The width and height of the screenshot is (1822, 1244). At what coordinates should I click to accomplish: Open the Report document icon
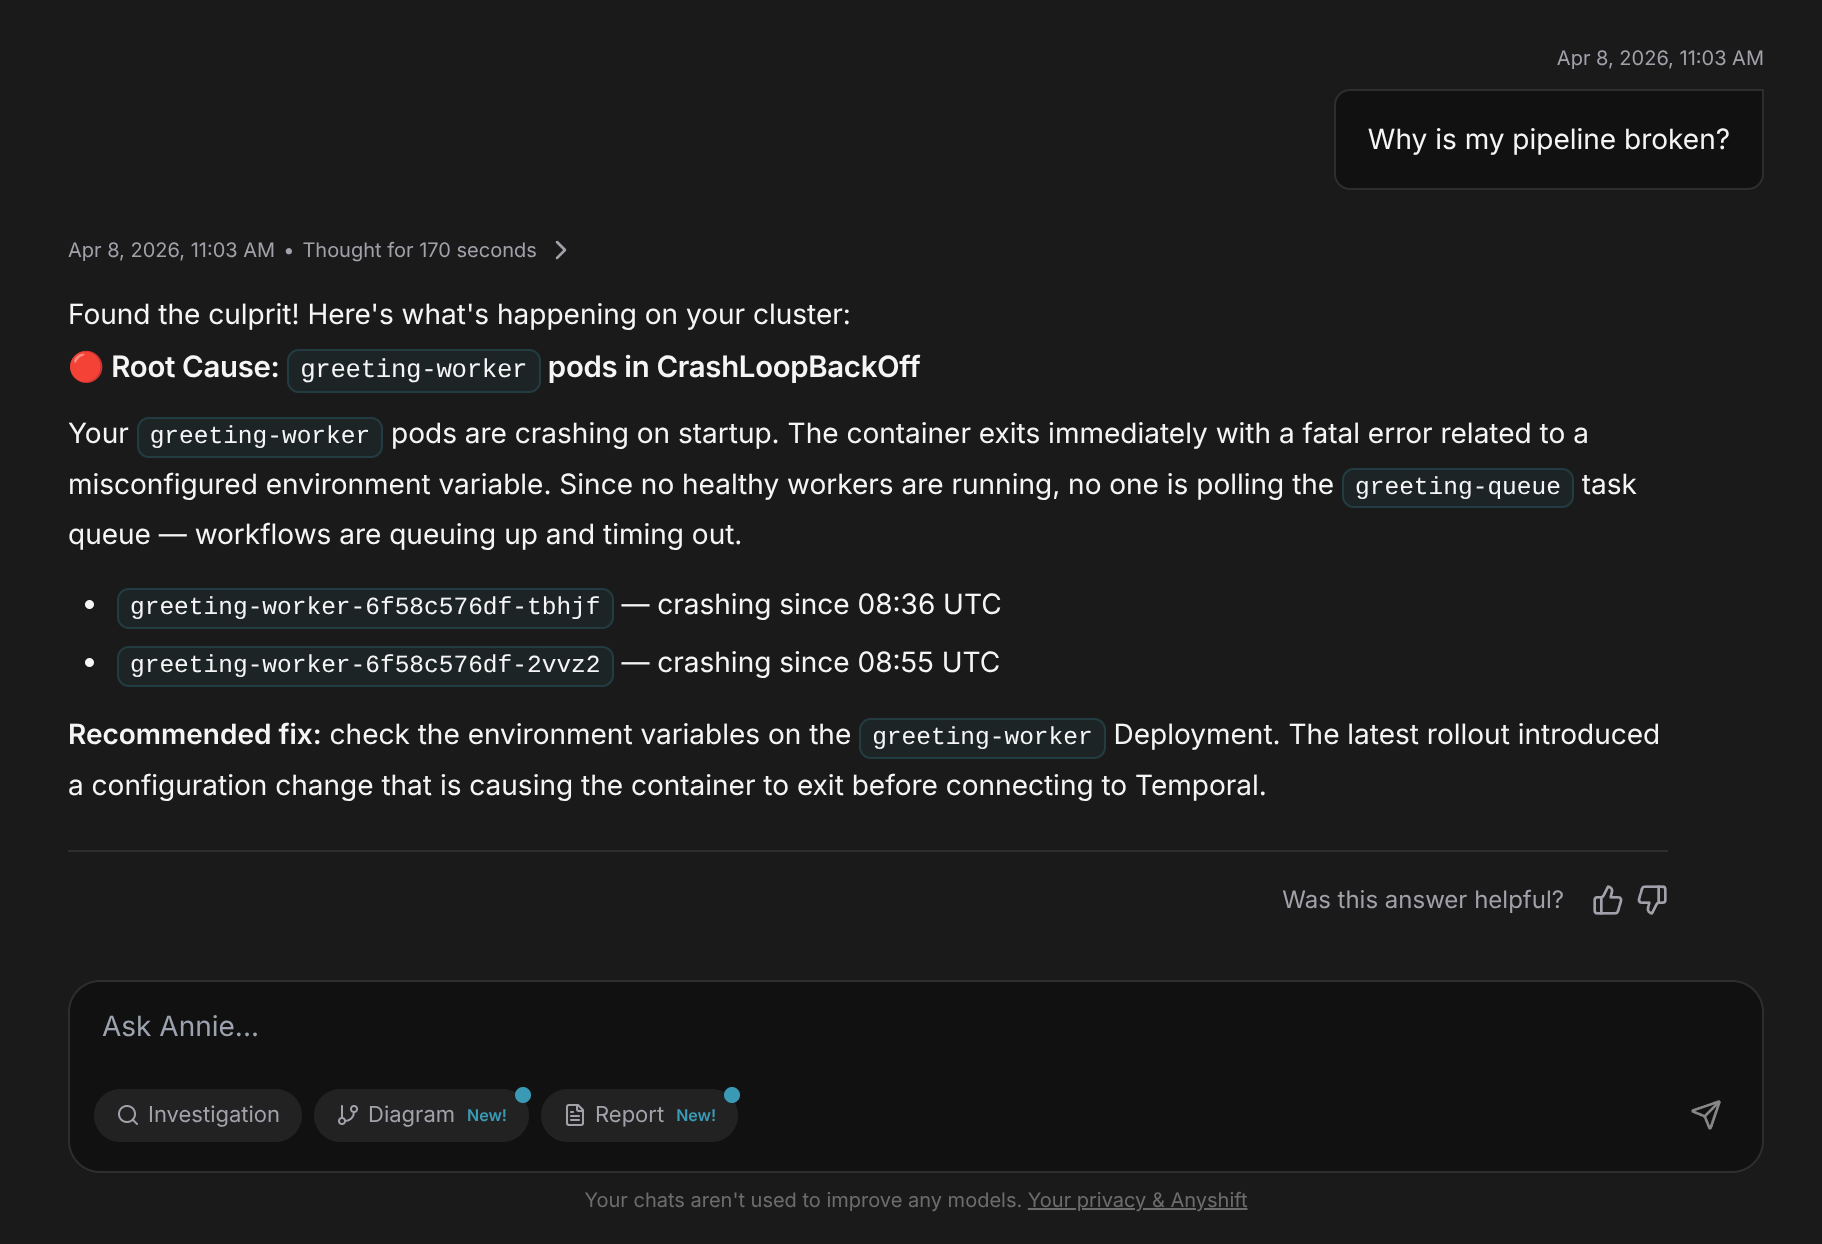574,1114
